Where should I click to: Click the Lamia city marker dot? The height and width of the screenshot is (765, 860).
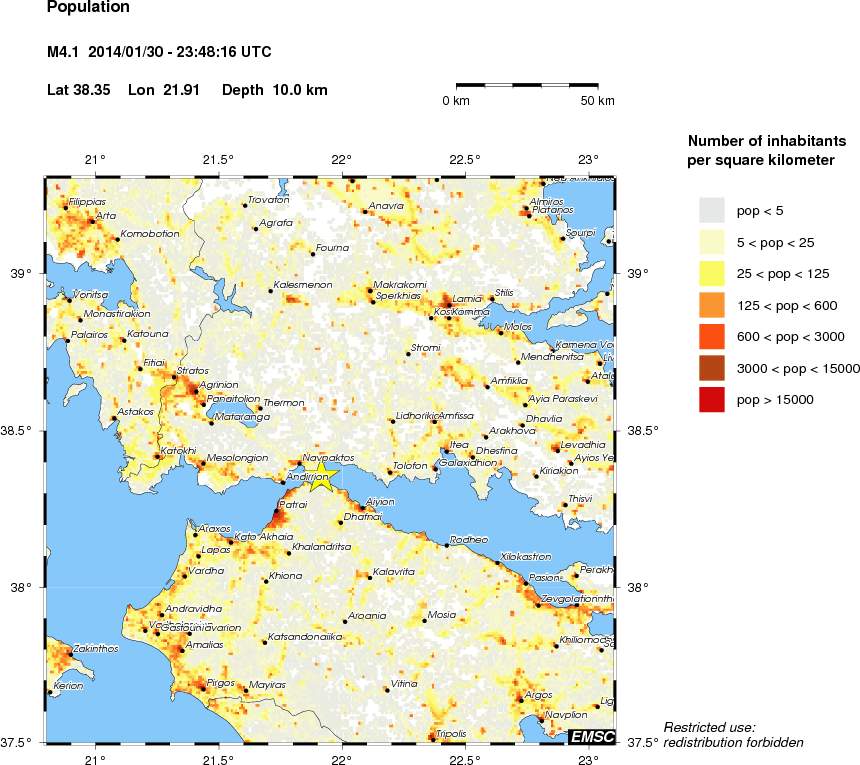point(449,304)
